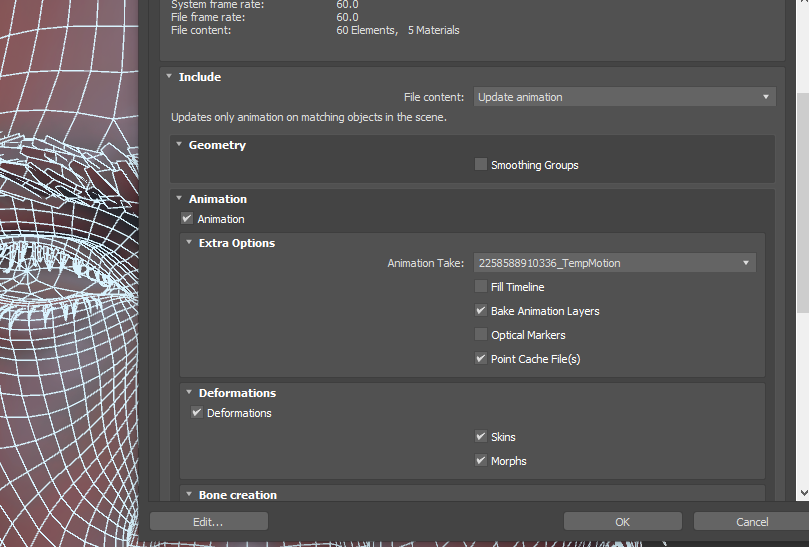Confirm import with OK button
The image size is (809, 547).
tap(623, 522)
